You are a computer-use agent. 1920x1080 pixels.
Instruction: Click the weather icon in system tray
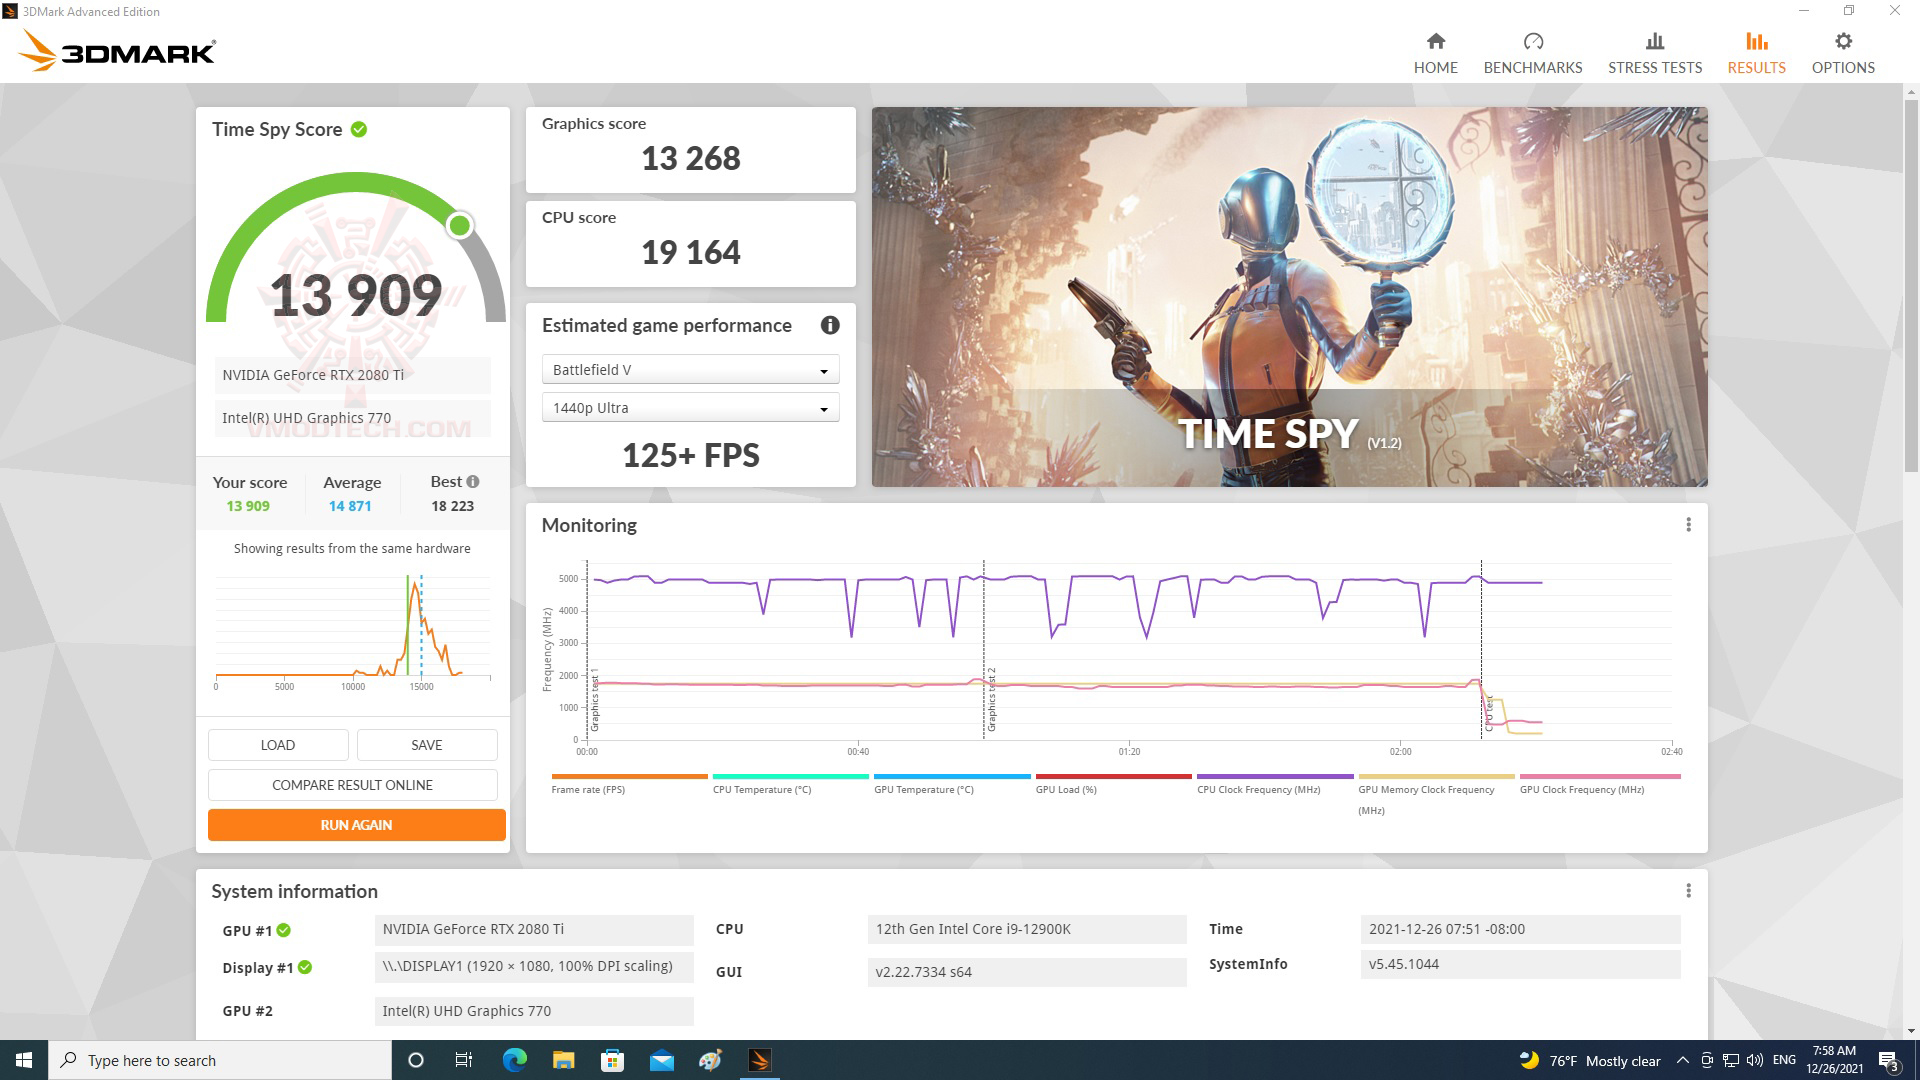coord(1526,1059)
